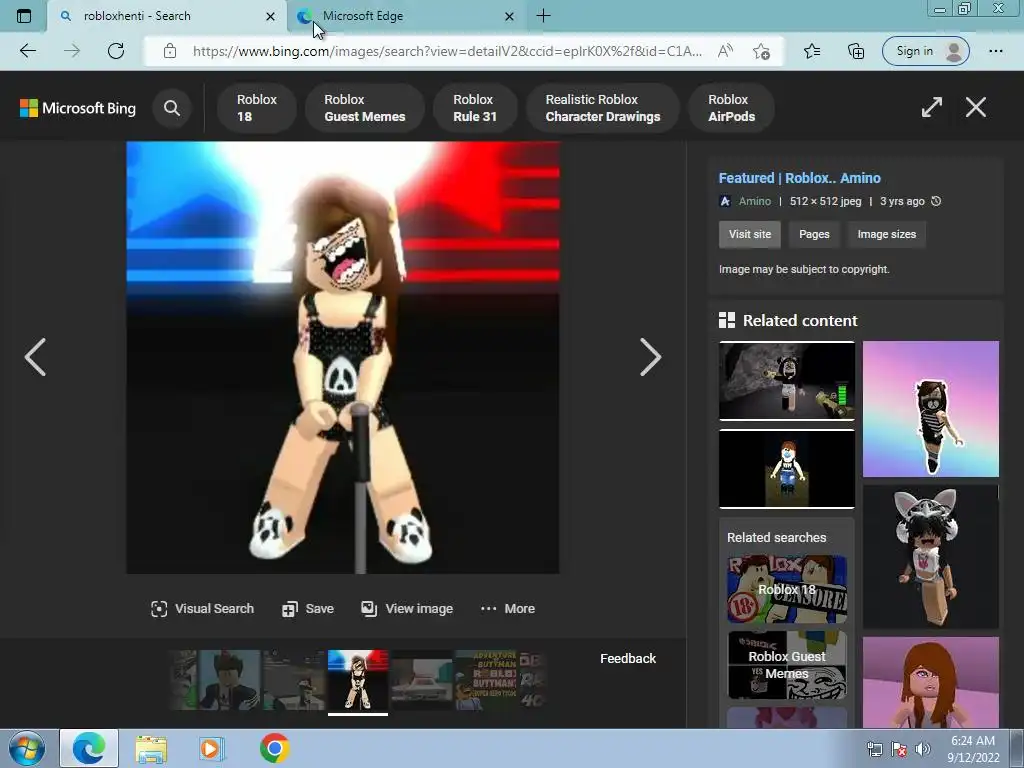Open Edge Settings and more menu
The height and width of the screenshot is (768, 1024).
click(995, 51)
